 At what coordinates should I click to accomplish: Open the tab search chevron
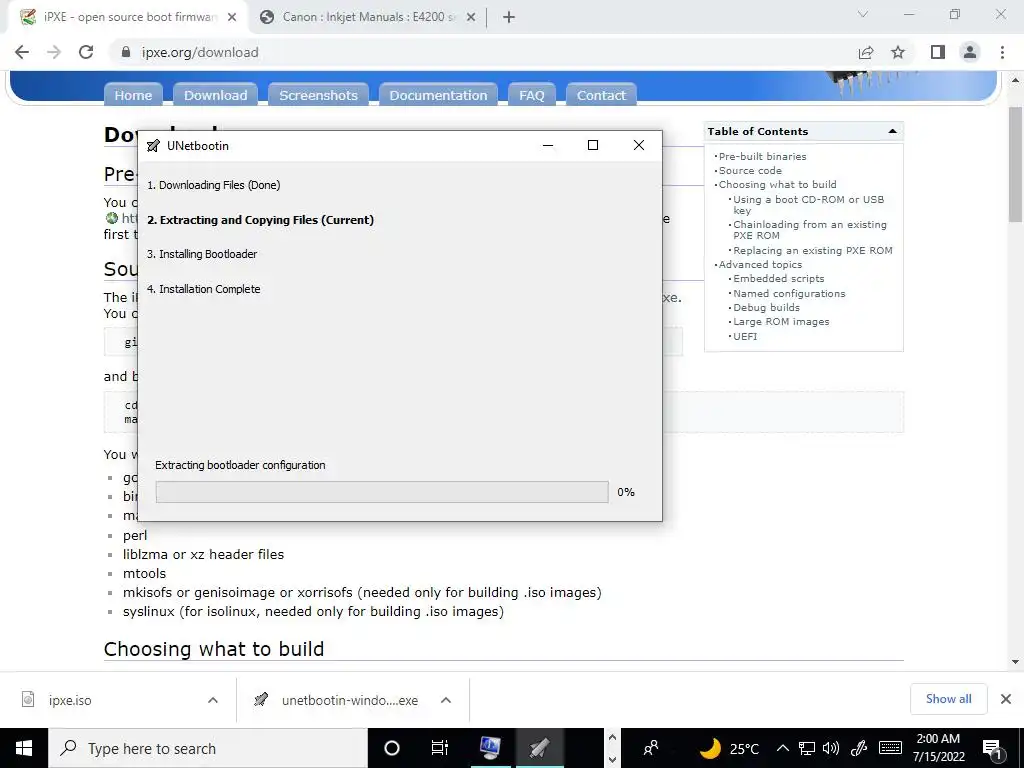coord(863,14)
